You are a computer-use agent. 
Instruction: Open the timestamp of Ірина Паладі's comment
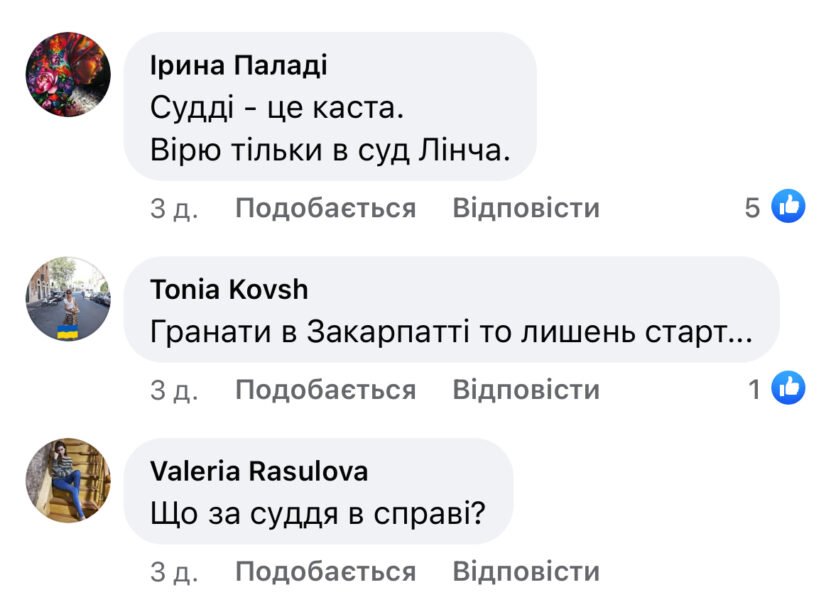pos(173,208)
